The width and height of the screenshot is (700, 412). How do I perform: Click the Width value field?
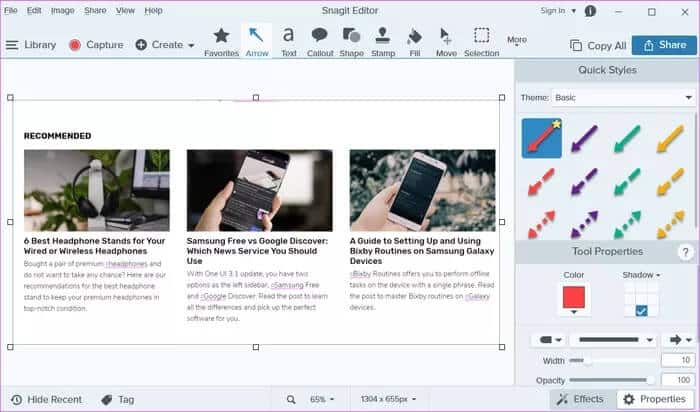[x=677, y=360]
